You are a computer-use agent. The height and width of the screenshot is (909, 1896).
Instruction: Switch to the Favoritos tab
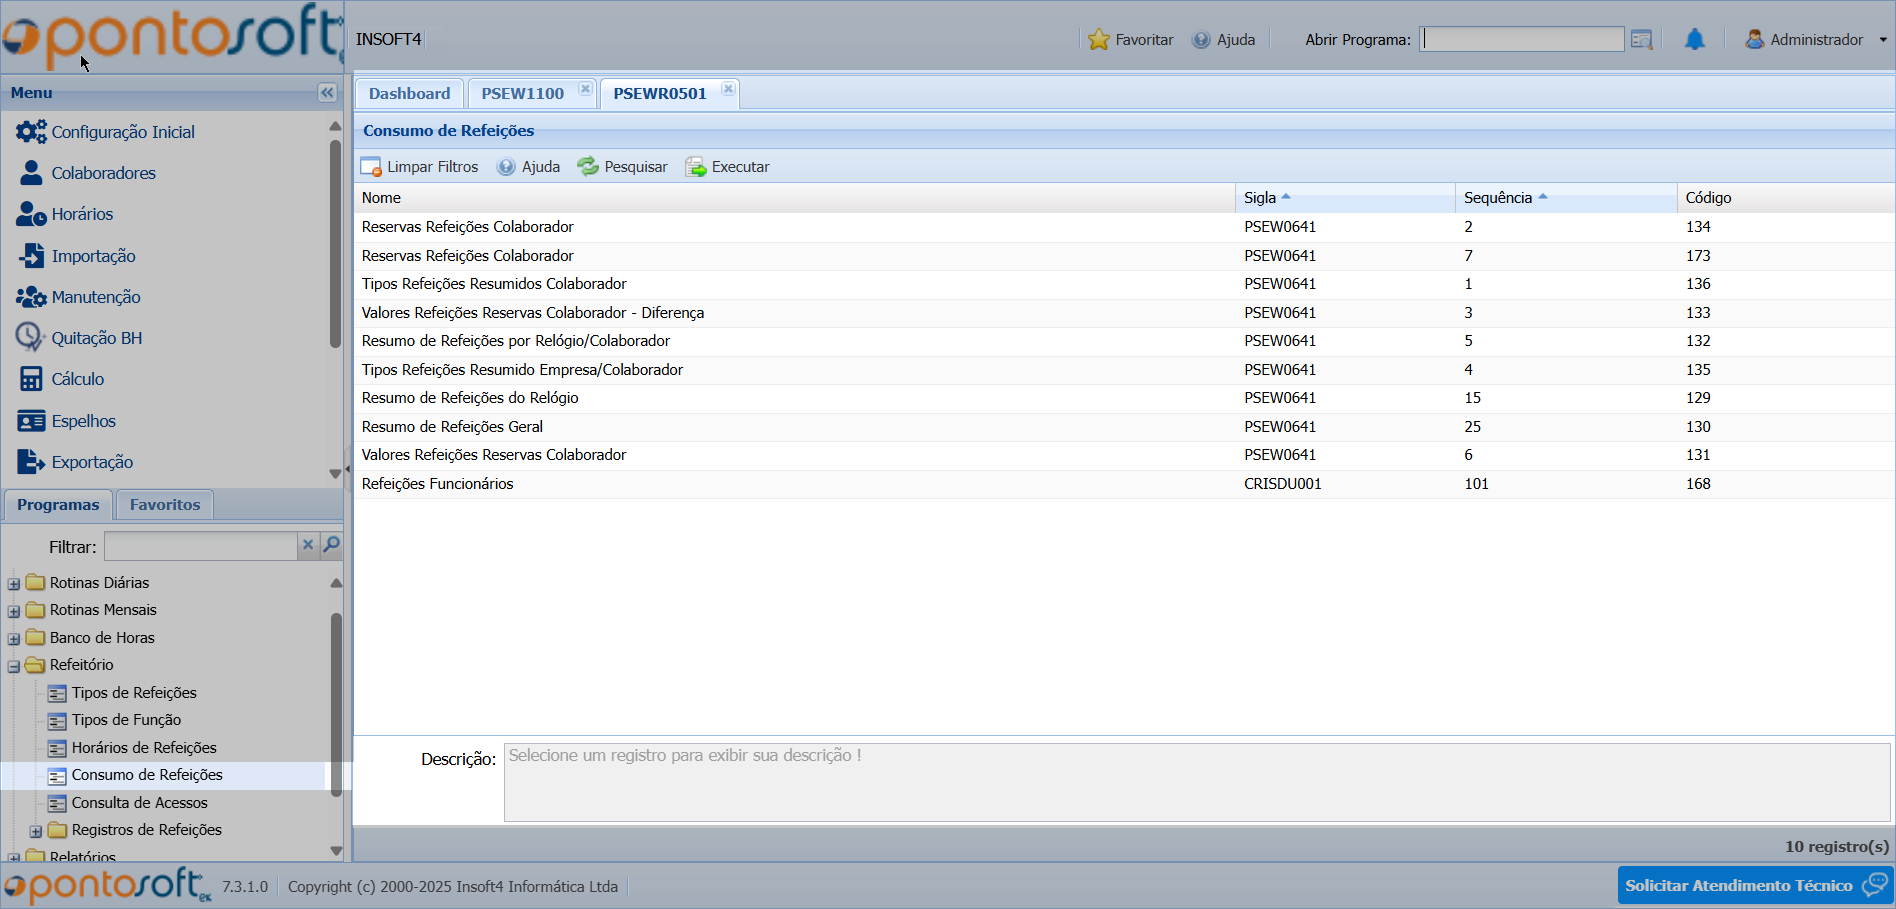[165, 505]
